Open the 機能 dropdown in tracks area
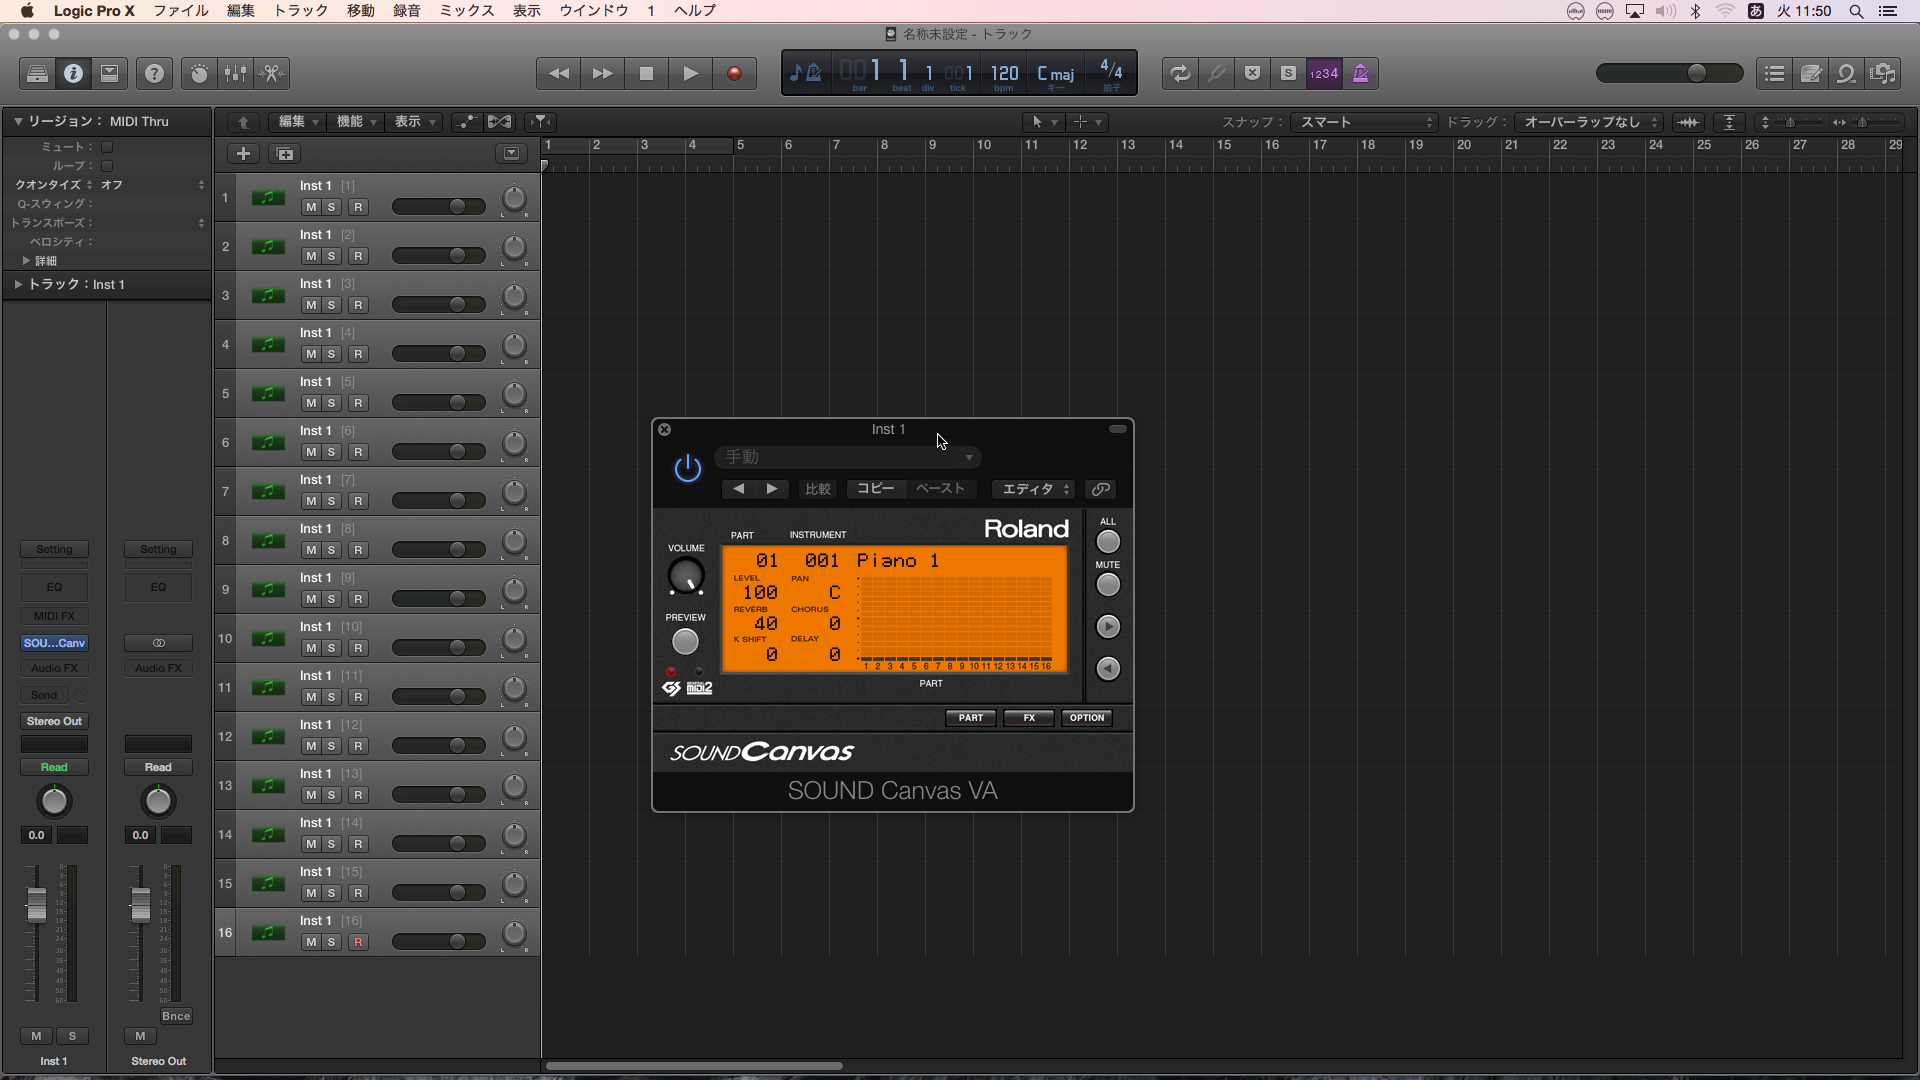Viewport: 1920px width, 1080px height. (x=356, y=121)
